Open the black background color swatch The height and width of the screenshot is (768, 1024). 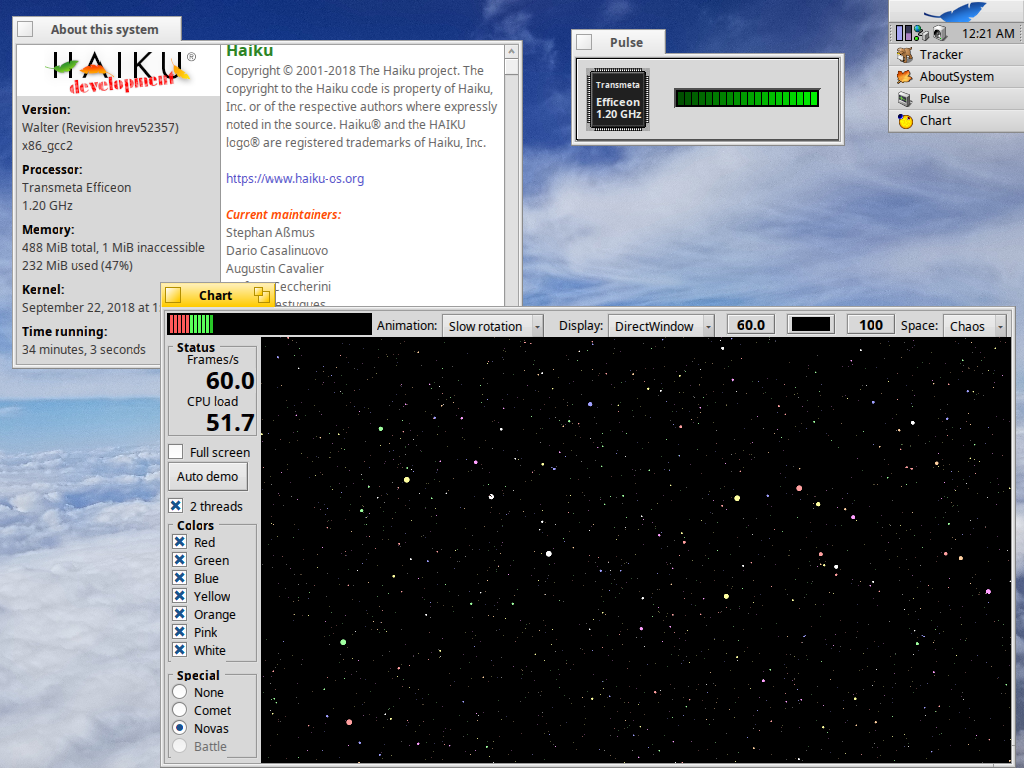810,325
